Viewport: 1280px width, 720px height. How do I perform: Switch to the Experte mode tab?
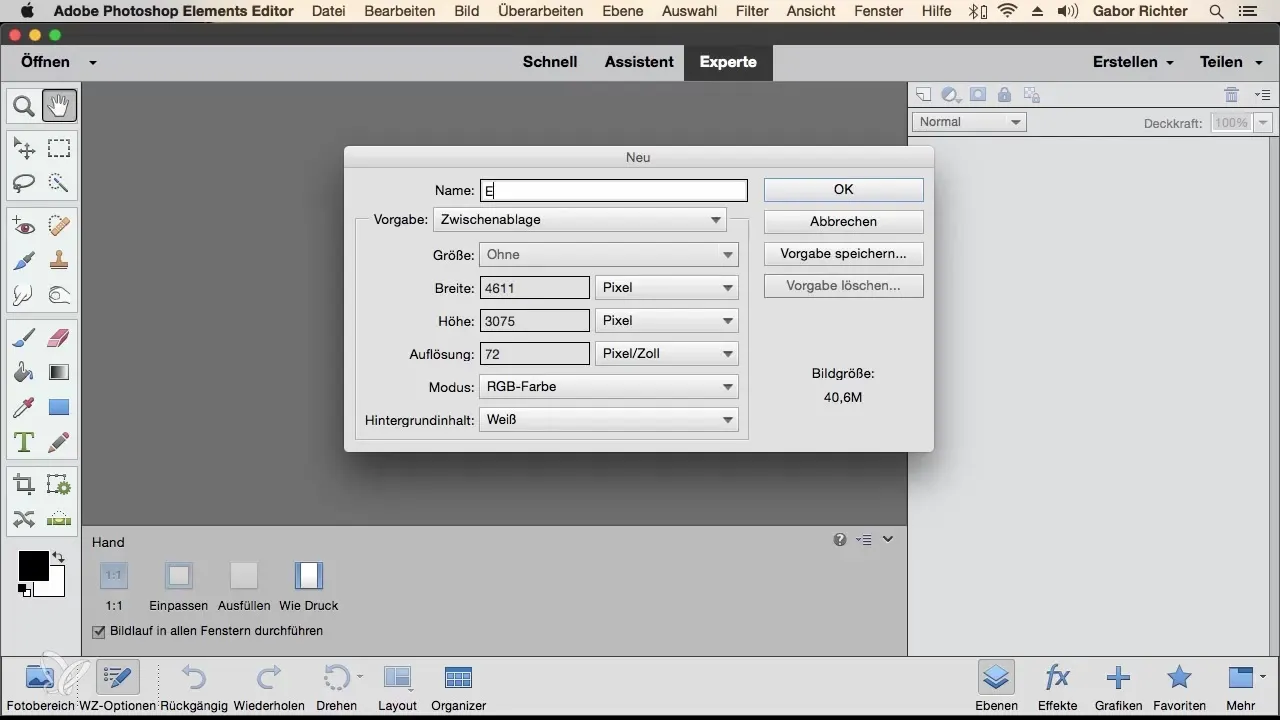728,62
